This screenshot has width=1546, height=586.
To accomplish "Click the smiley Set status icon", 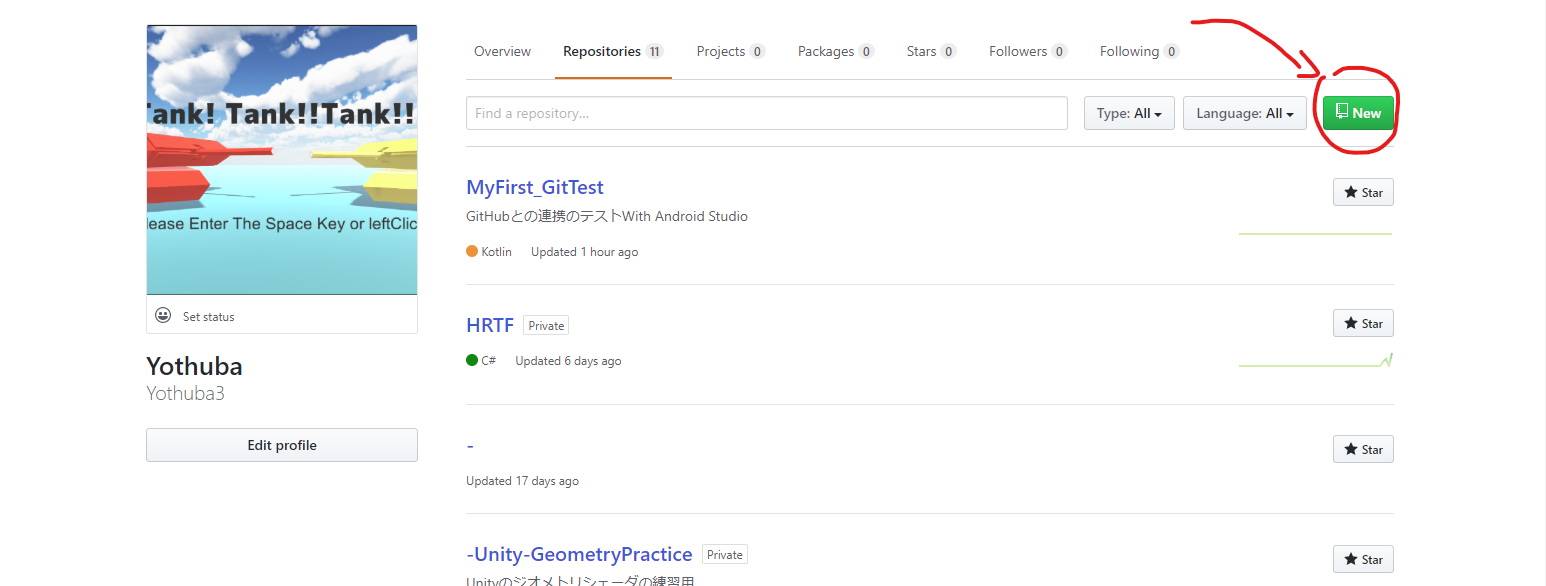I will (x=163, y=316).
